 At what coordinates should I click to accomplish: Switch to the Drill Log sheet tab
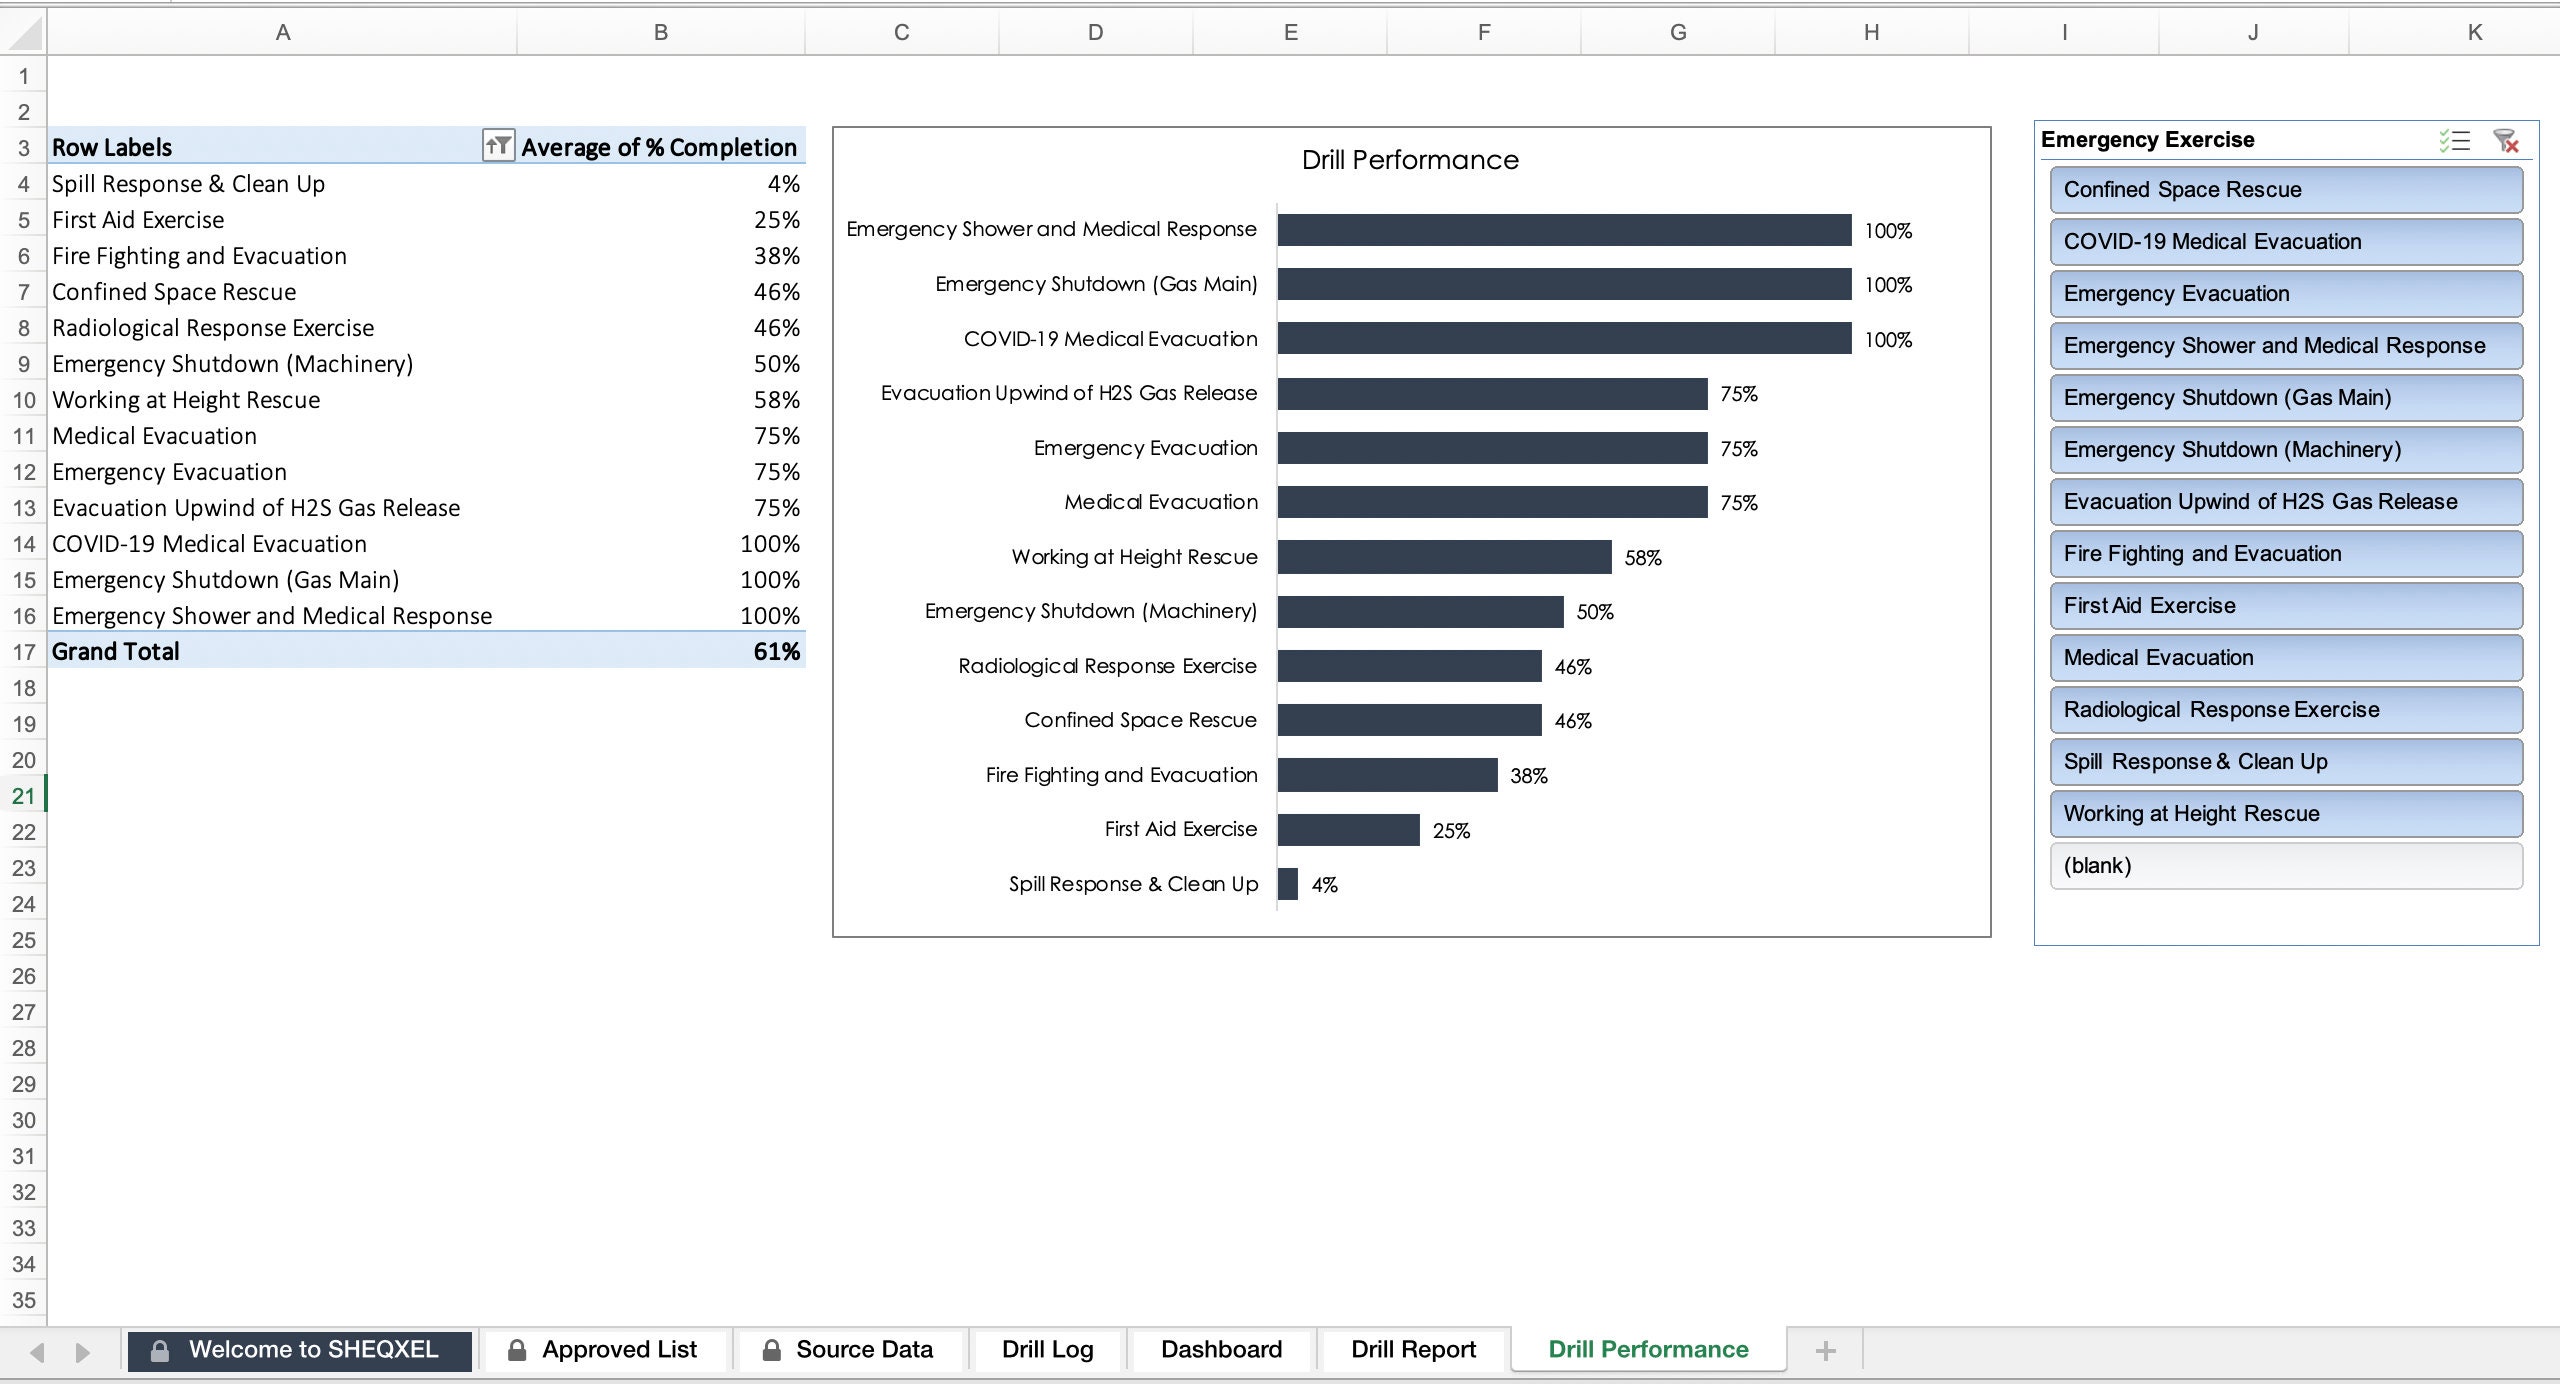pyautogui.click(x=1046, y=1349)
